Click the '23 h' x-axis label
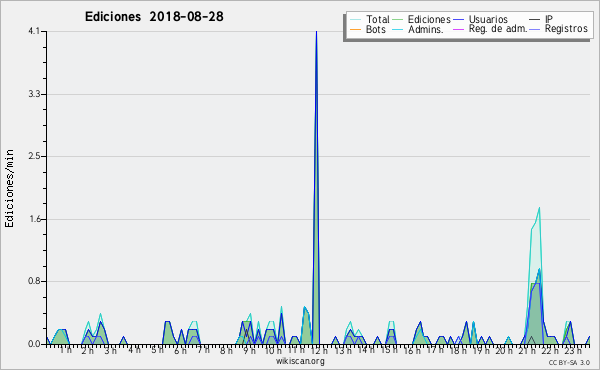This screenshot has height=370, width=600. 573,350
